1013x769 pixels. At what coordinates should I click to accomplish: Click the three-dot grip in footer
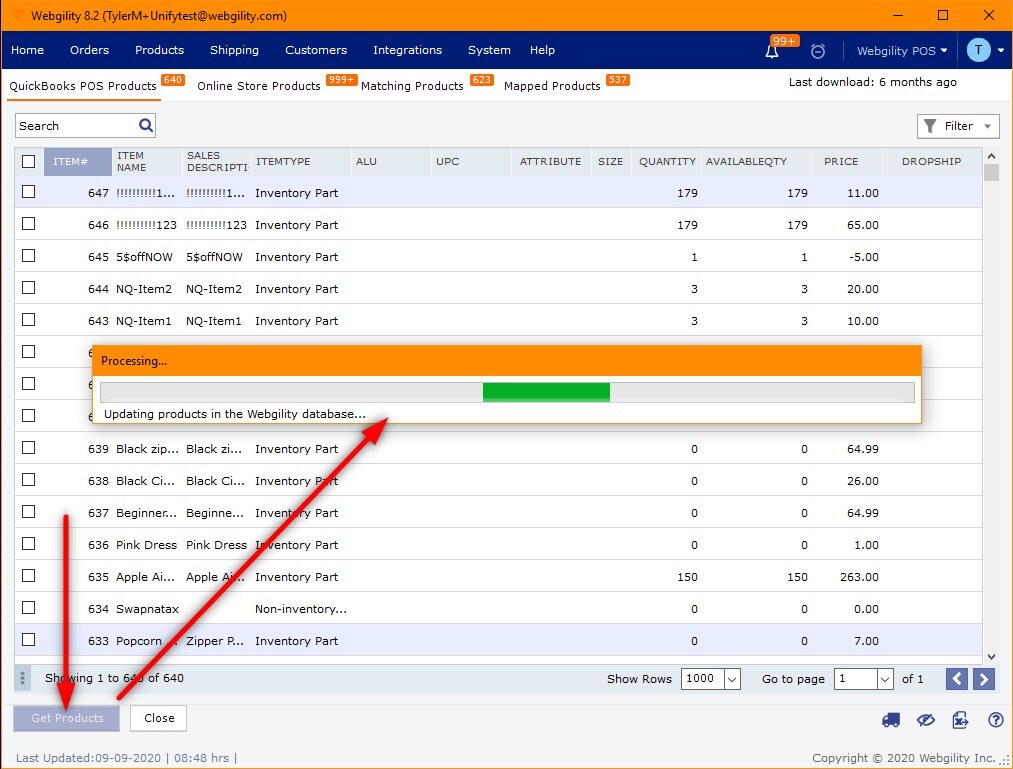[23, 678]
